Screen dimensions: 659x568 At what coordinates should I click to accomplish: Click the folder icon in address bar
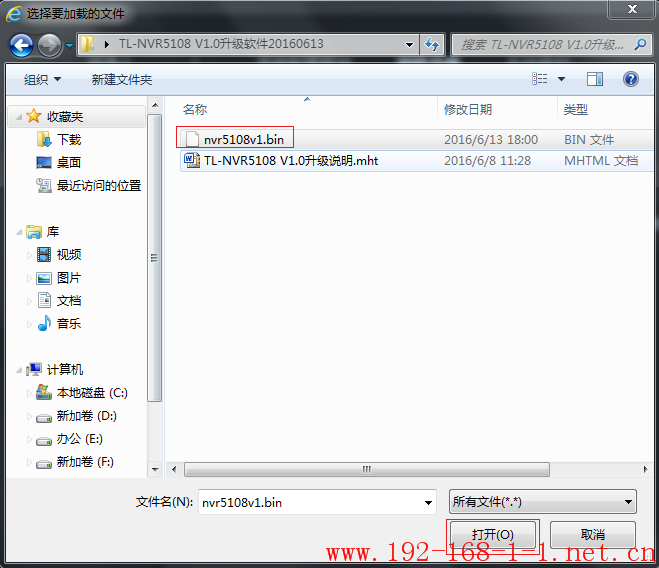coord(87,44)
